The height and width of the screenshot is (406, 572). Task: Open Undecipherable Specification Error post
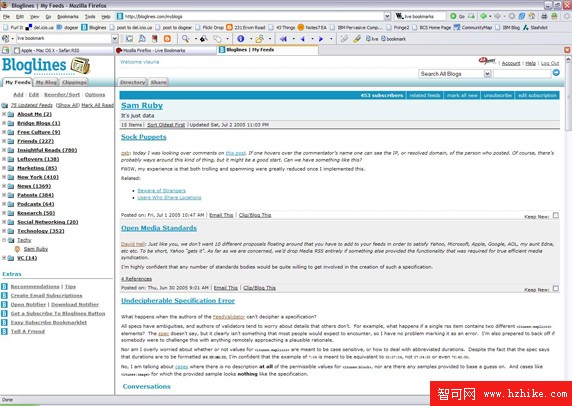pos(178,301)
